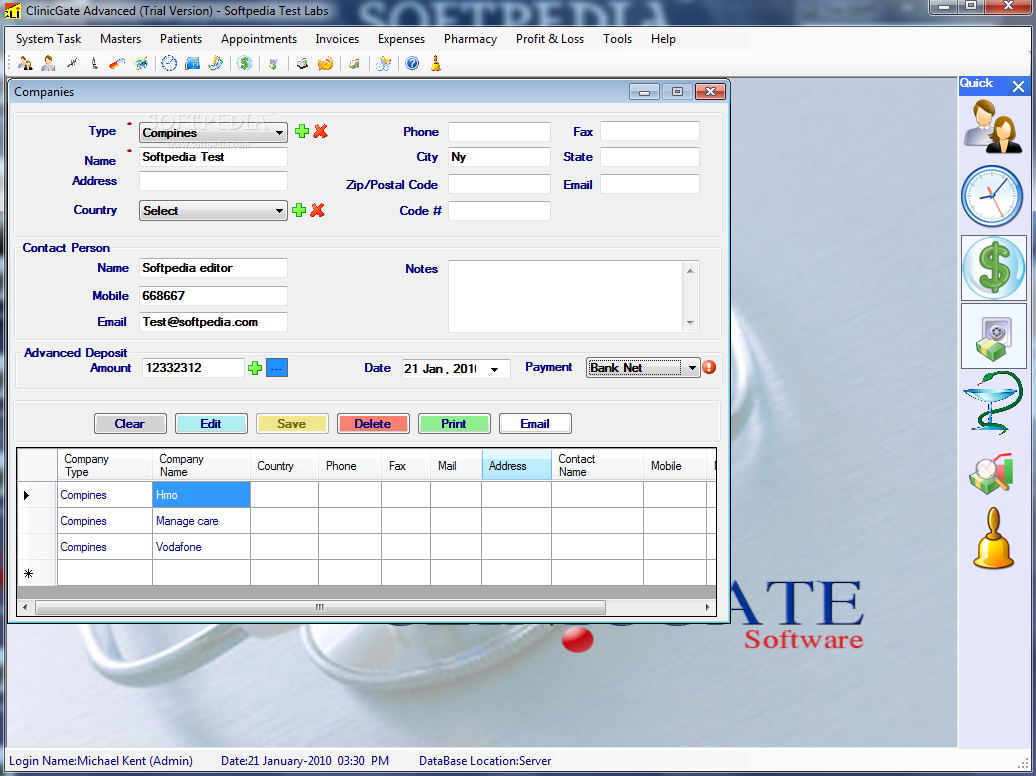Click the Zip/Postal Code input field
The height and width of the screenshot is (776, 1036).
(500, 184)
